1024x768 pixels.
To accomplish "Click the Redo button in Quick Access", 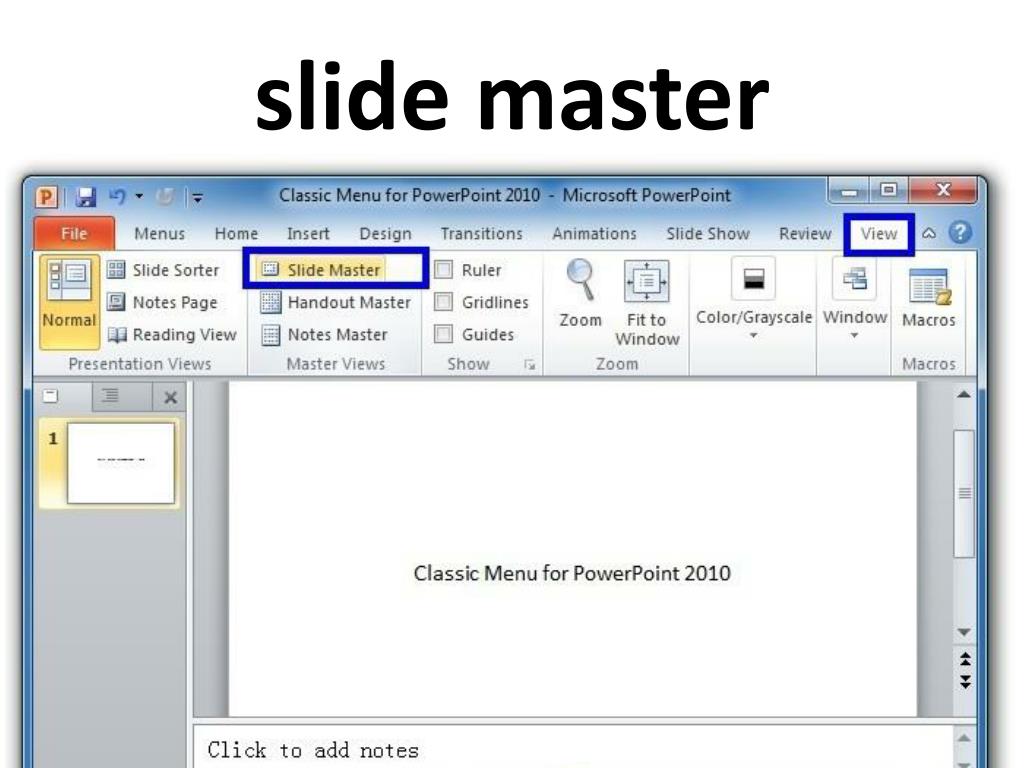I will click(x=165, y=196).
